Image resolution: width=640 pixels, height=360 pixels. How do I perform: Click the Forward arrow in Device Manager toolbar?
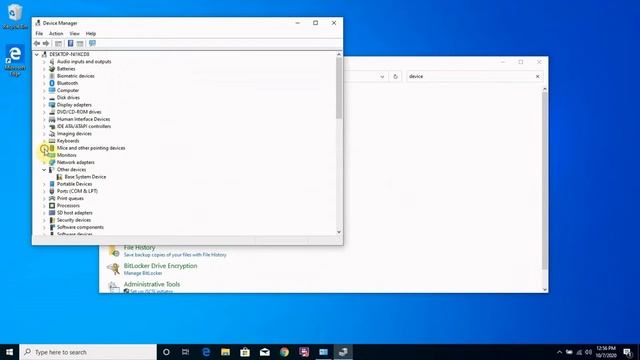tap(46, 43)
